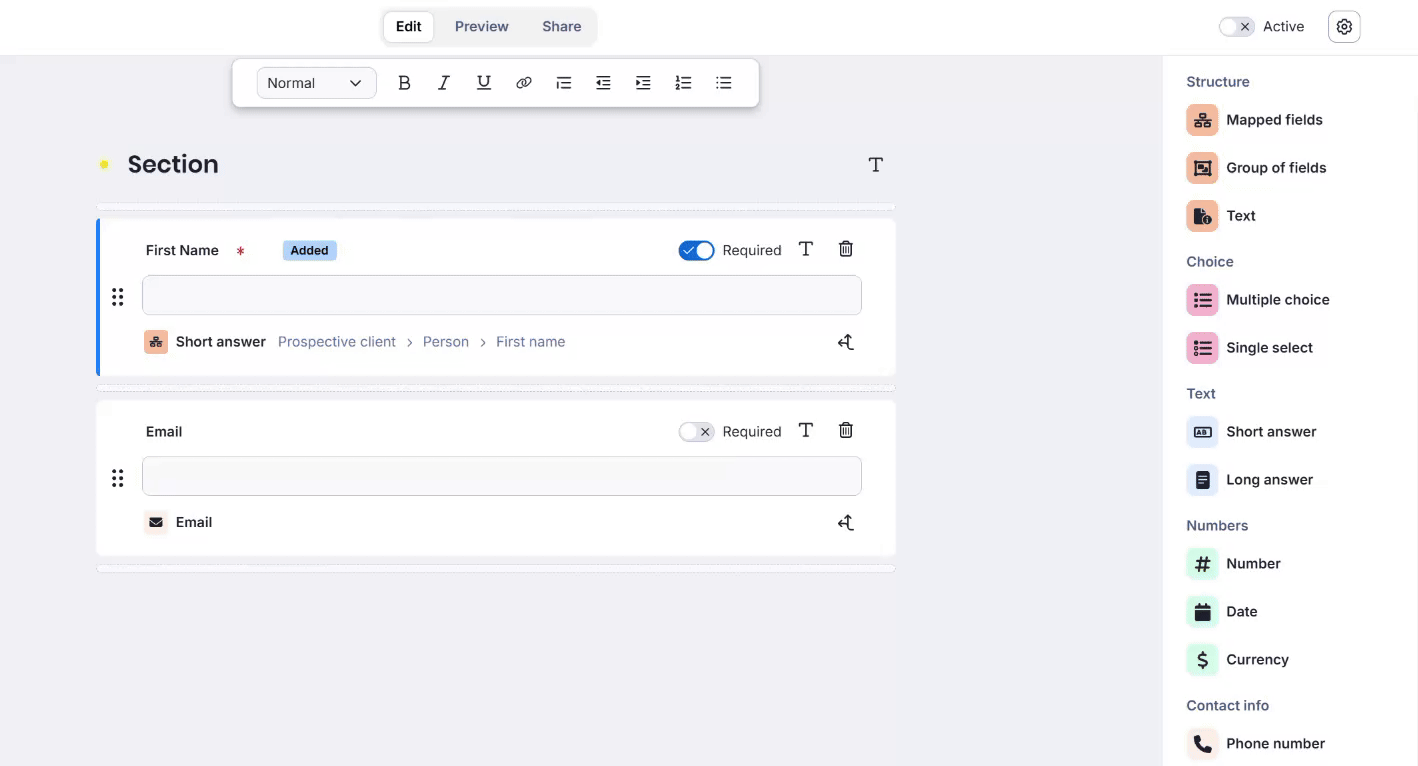
Task: Decrease indent using the outdent icon
Action: [x=603, y=83]
